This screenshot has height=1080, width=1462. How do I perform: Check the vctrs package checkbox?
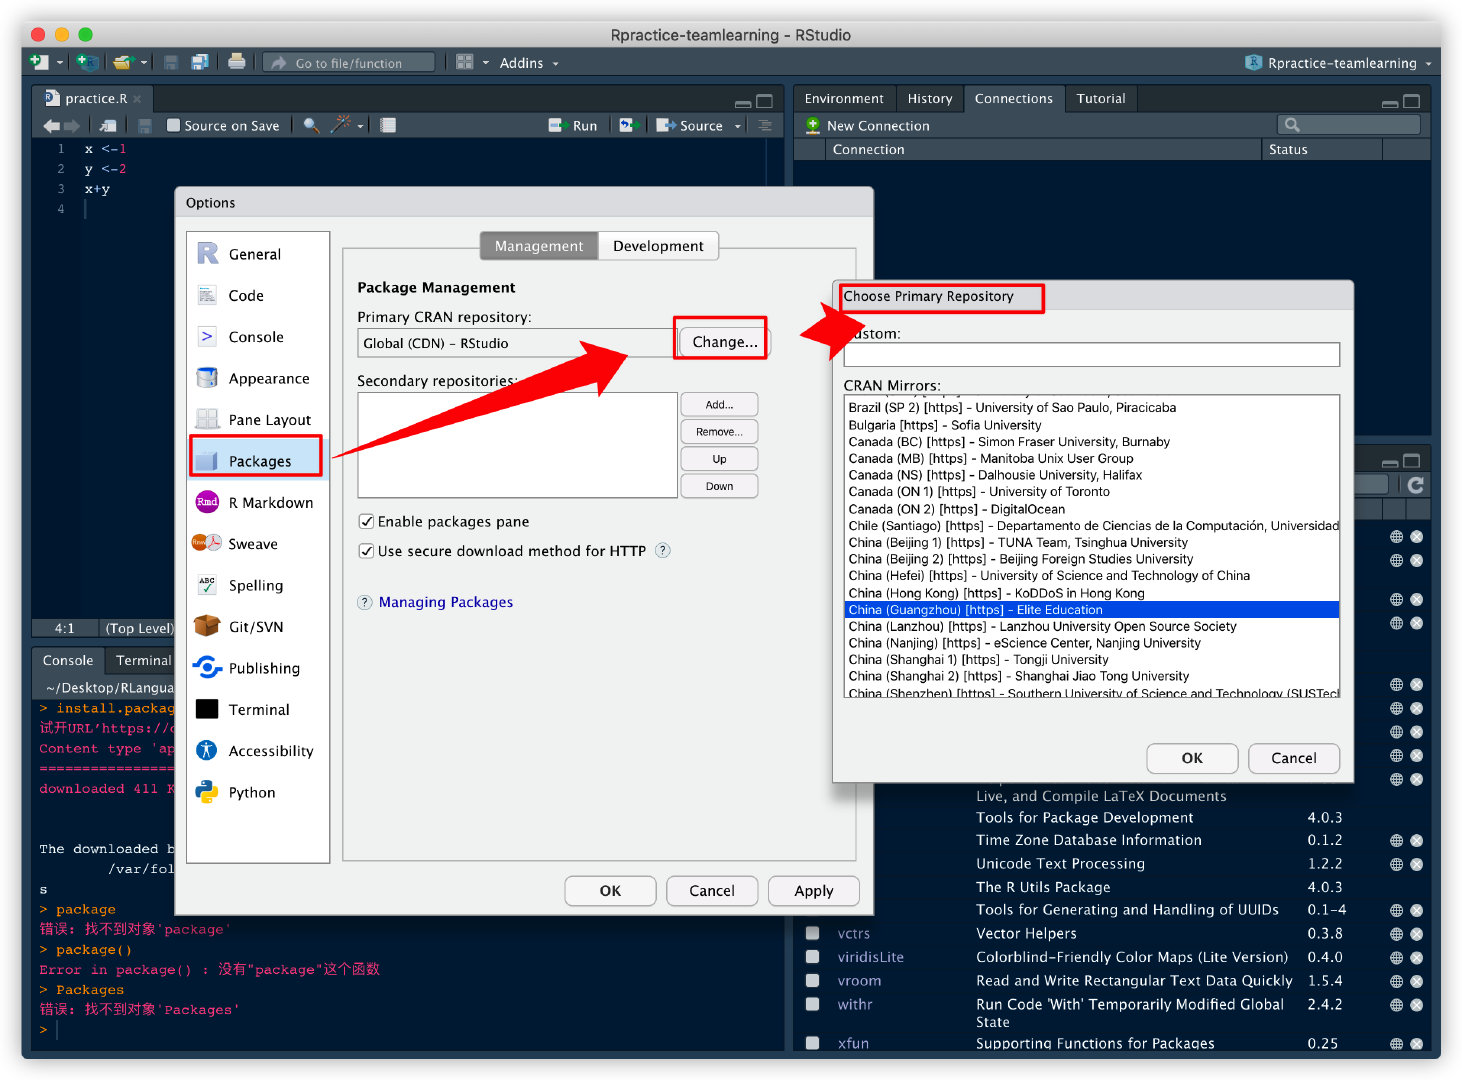point(813,933)
